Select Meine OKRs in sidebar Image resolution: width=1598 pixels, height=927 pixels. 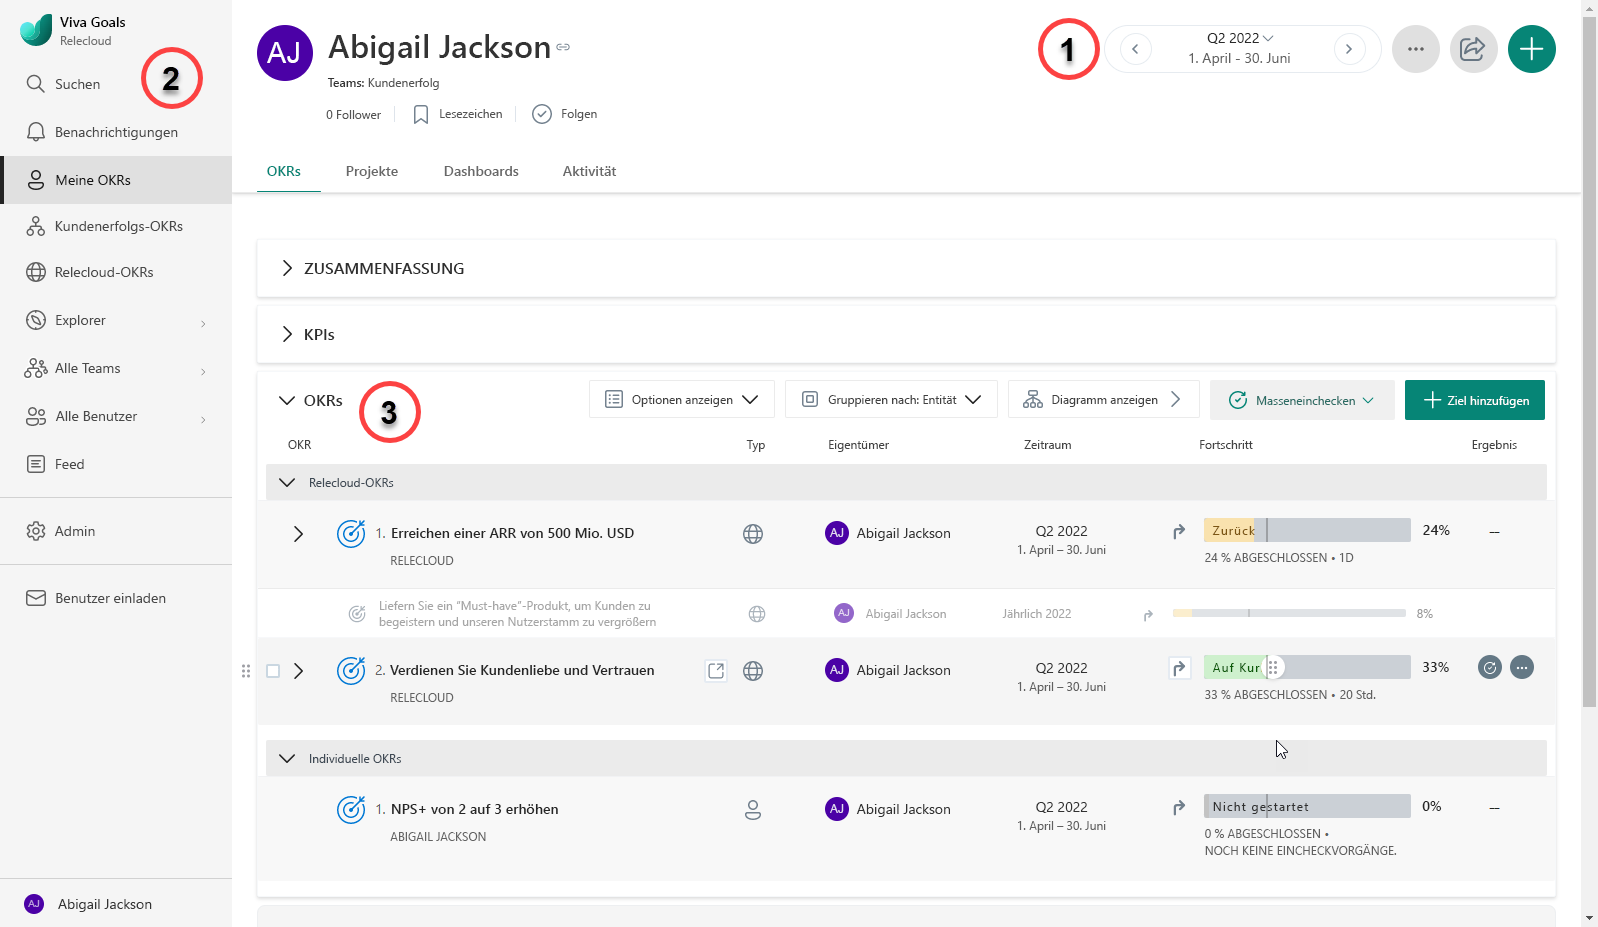coord(116,180)
